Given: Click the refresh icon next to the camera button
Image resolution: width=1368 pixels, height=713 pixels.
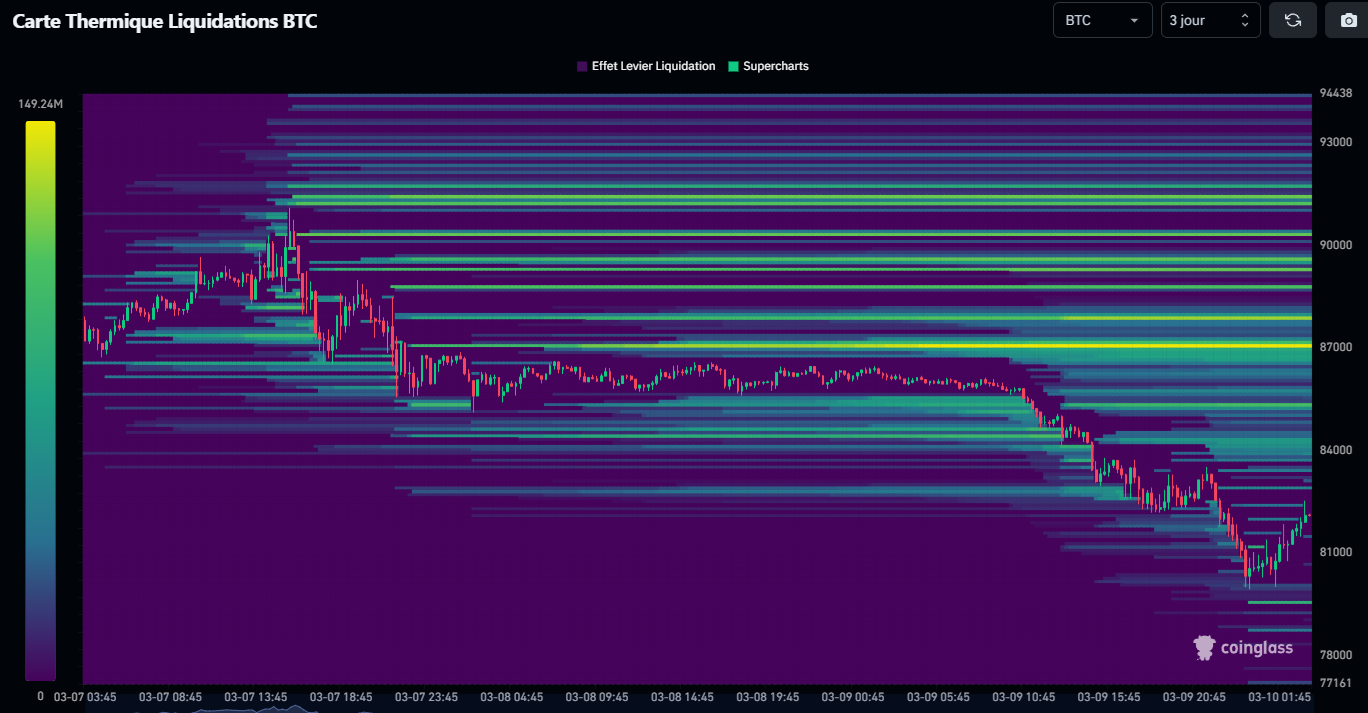Looking at the screenshot, I should [1293, 20].
